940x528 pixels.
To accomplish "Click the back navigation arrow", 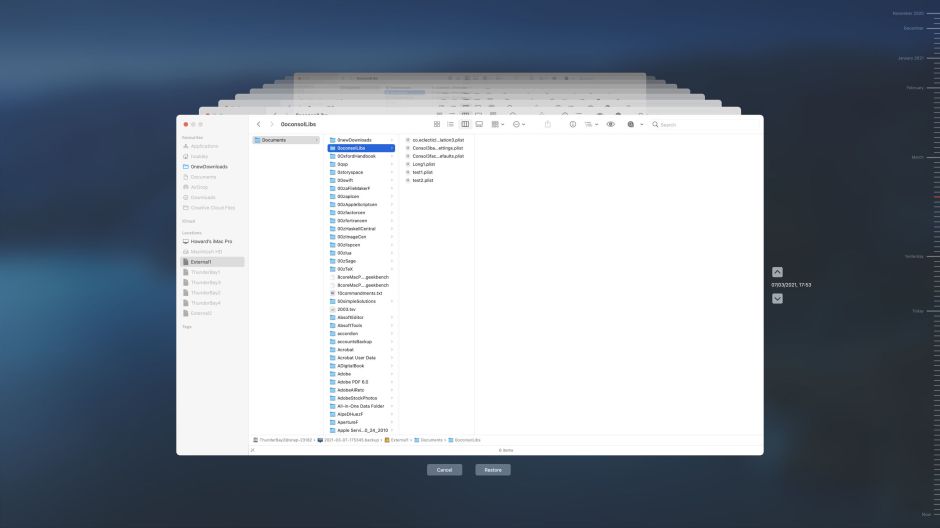I will point(259,124).
